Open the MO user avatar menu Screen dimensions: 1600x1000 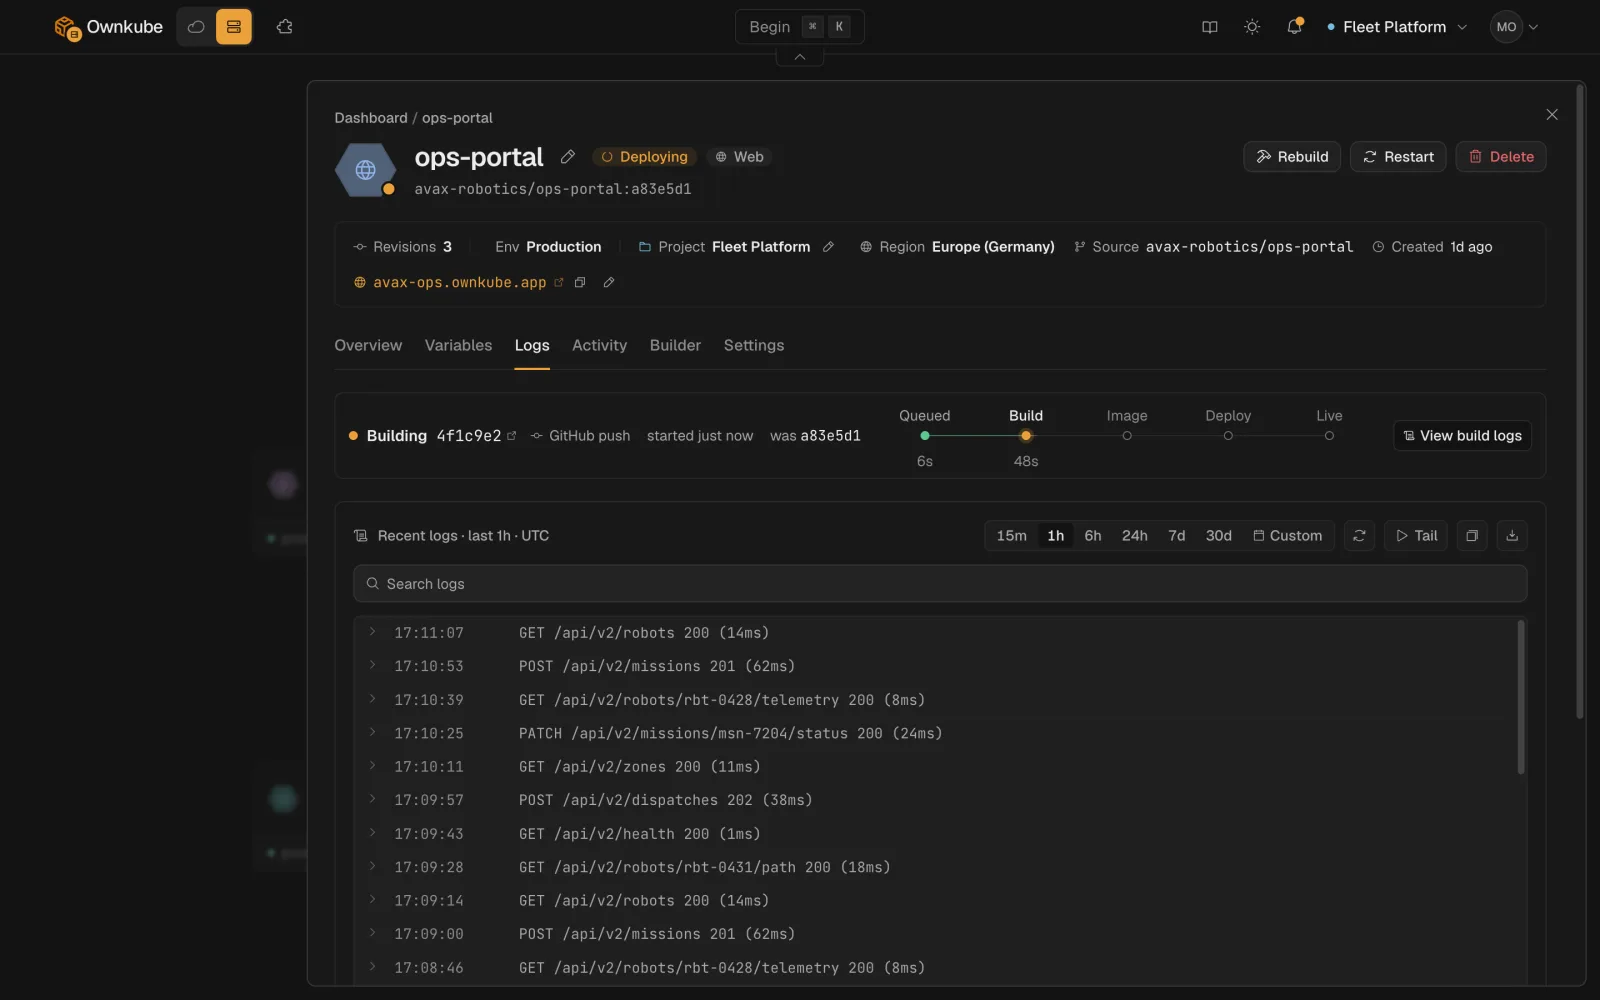coord(1514,27)
